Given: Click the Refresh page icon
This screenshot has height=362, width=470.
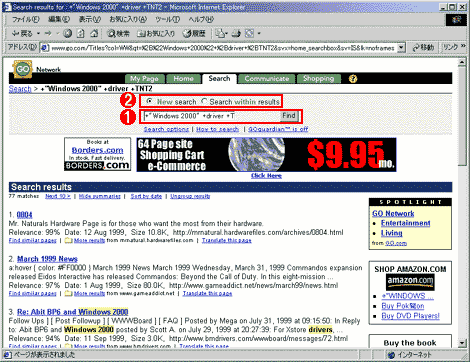Looking at the screenshot, I should click(x=81, y=33).
